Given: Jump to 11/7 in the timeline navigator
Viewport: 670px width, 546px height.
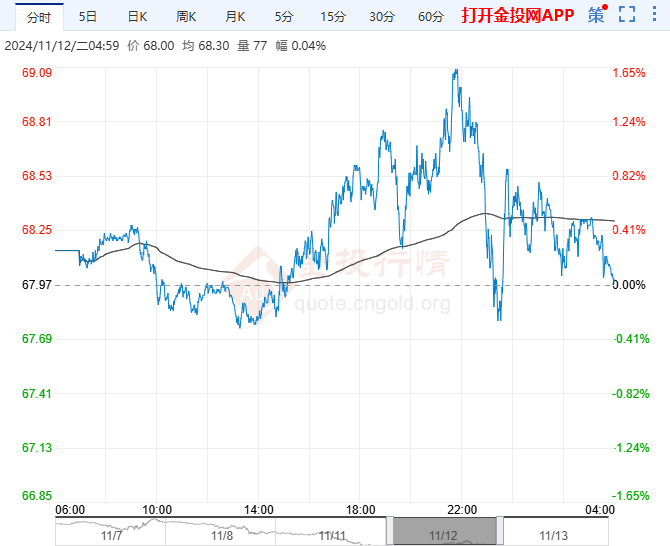Looking at the screenshot, I should 111,536.
